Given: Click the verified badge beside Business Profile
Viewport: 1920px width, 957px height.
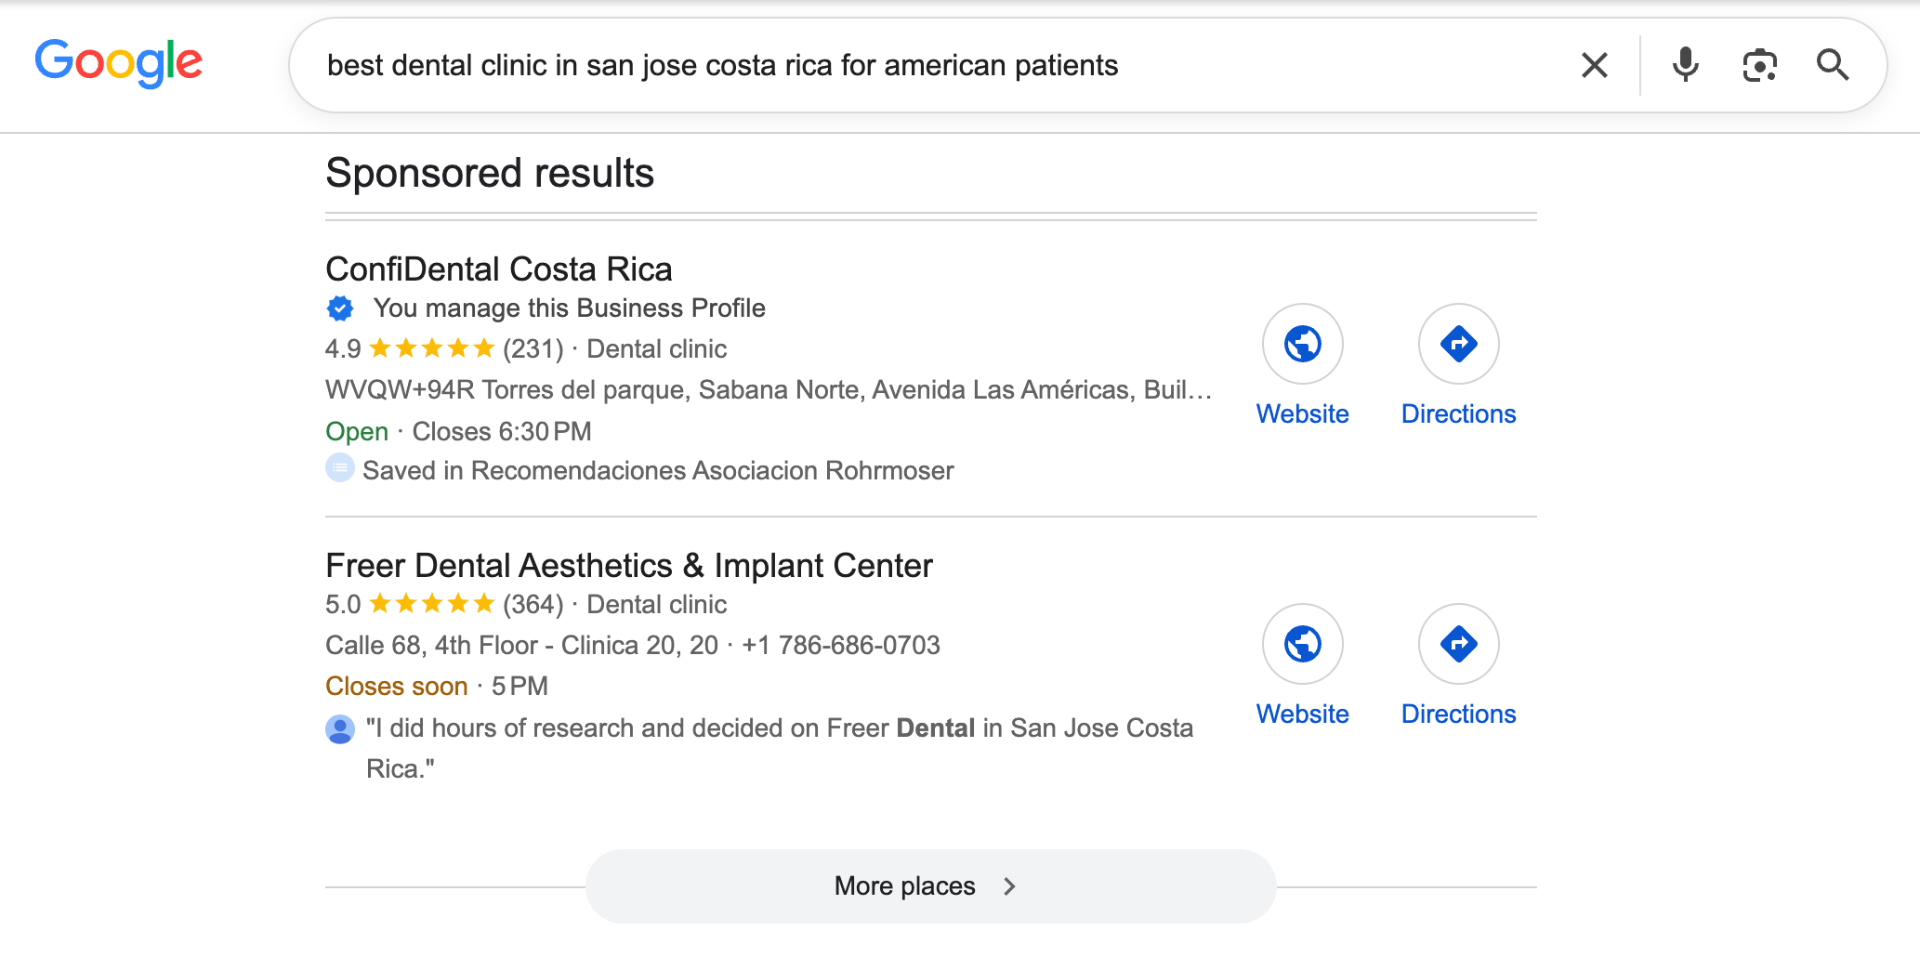Looking at the screenshot, I should [x=340, y=308].
